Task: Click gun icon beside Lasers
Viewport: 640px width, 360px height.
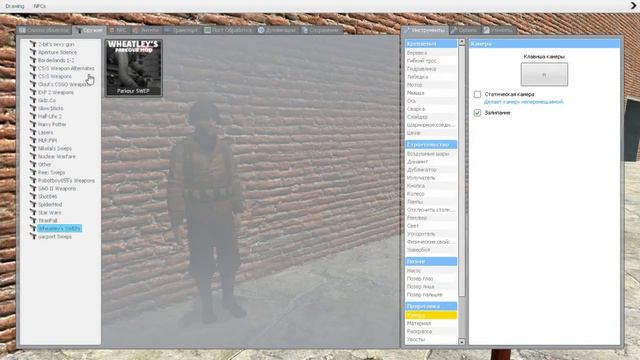Action: click(33, 132)
